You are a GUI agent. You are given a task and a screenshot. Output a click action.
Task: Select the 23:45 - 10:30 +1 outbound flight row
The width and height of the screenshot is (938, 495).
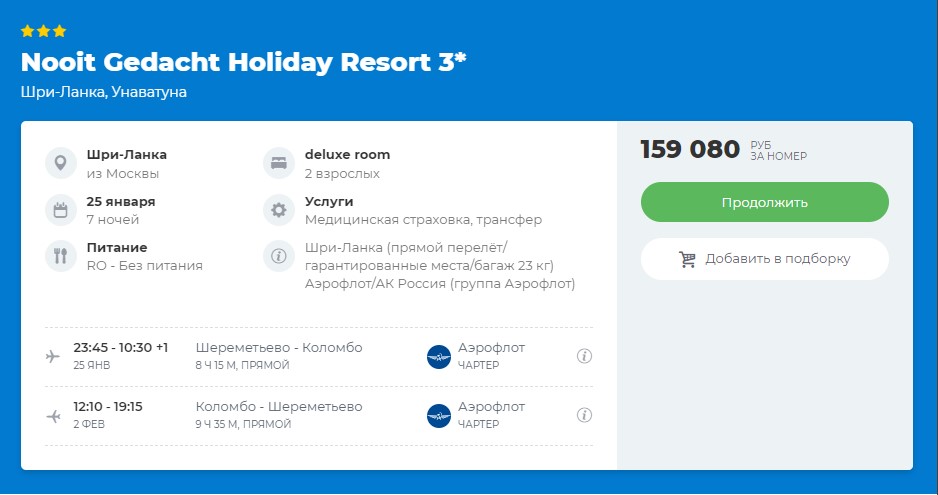[319, 356]
